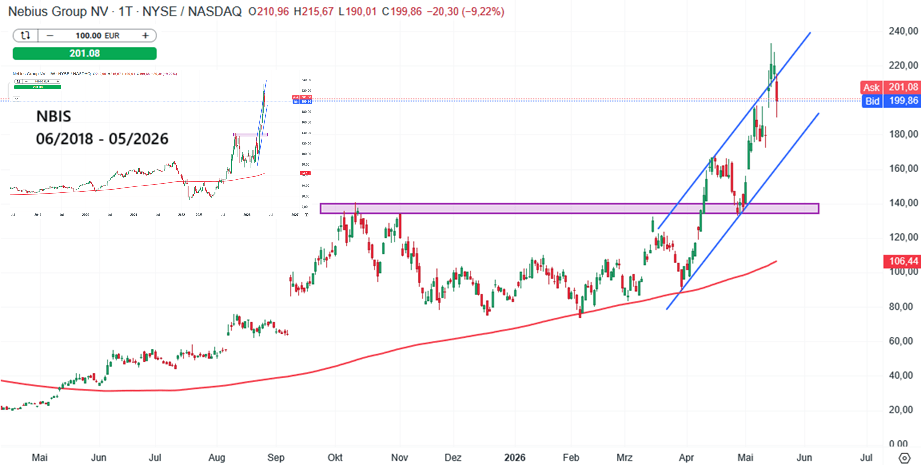Click the 220,00 price axis label

coord(902,65)
